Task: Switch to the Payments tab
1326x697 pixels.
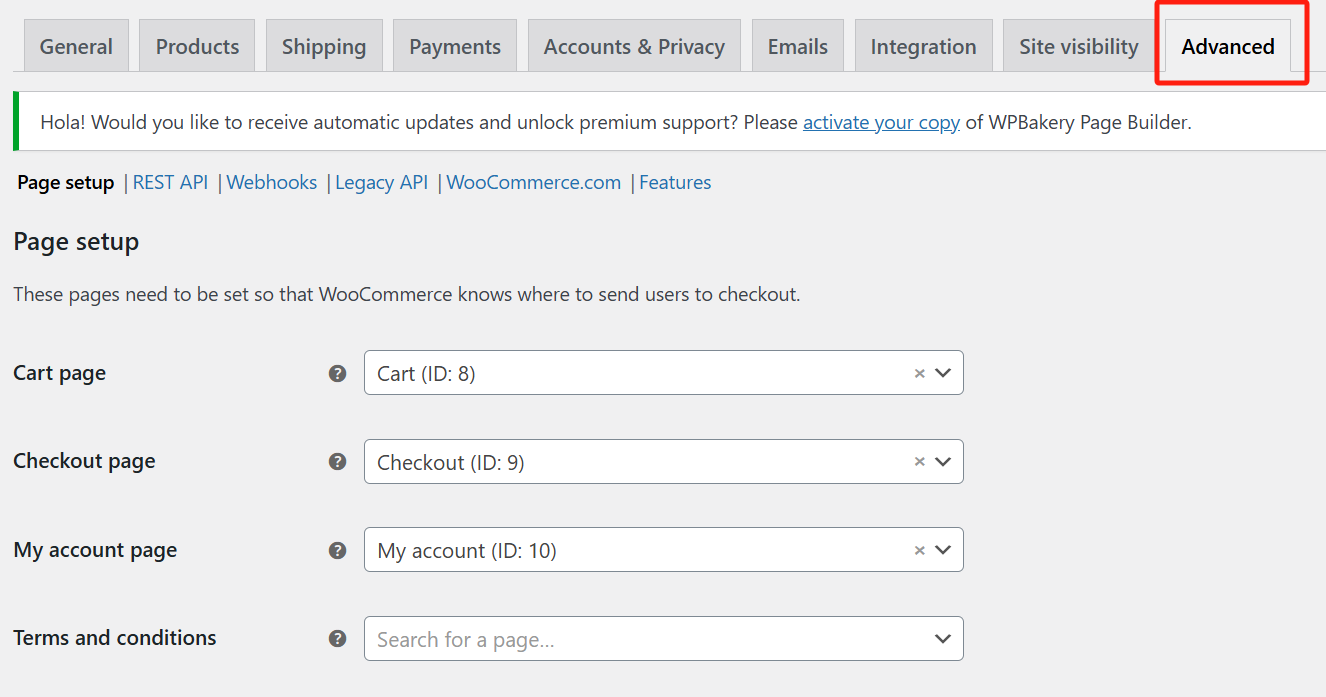Action: click(455, 46)
